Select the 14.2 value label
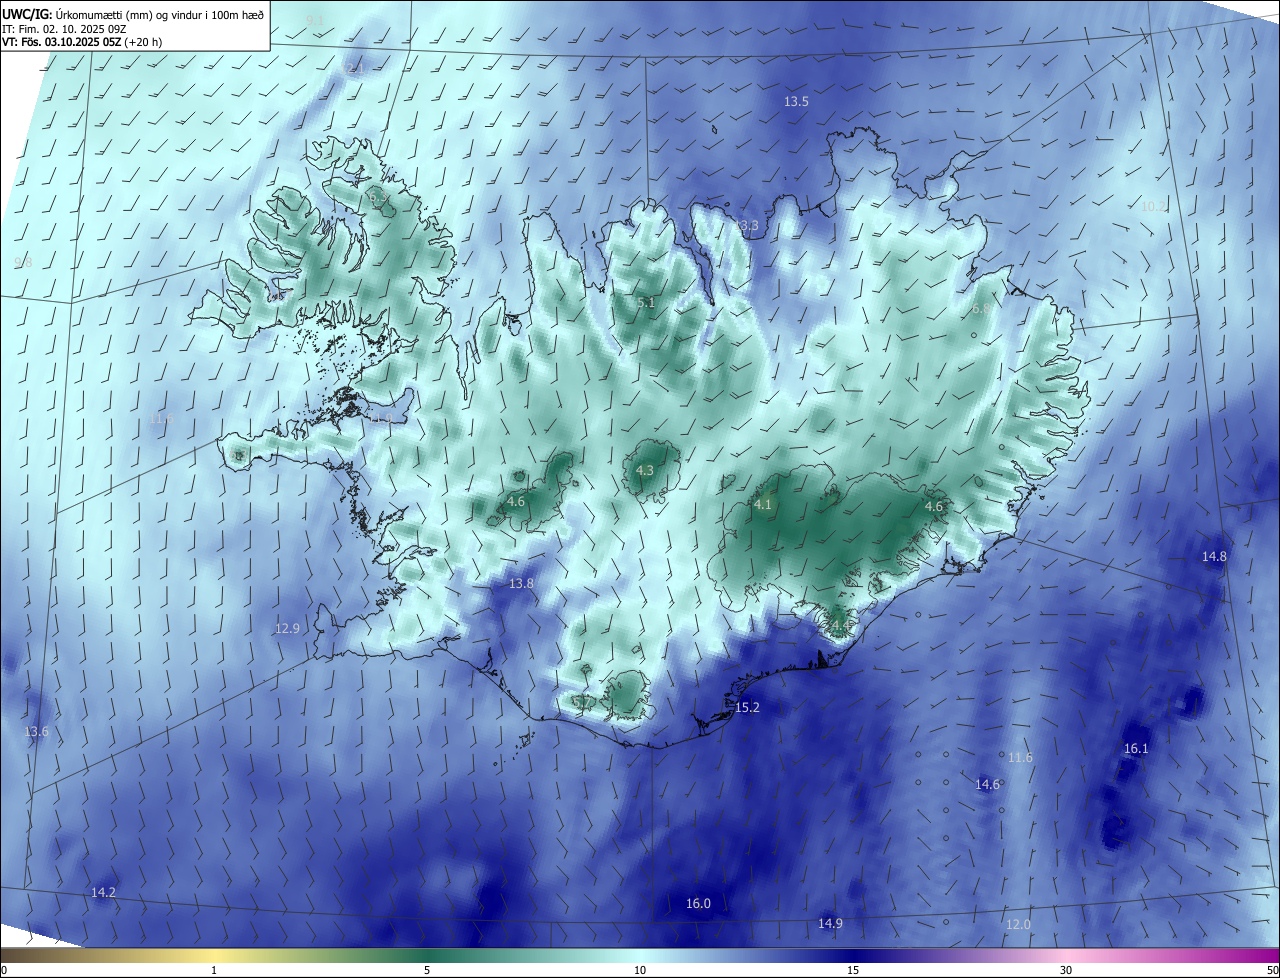 point(103,892)
